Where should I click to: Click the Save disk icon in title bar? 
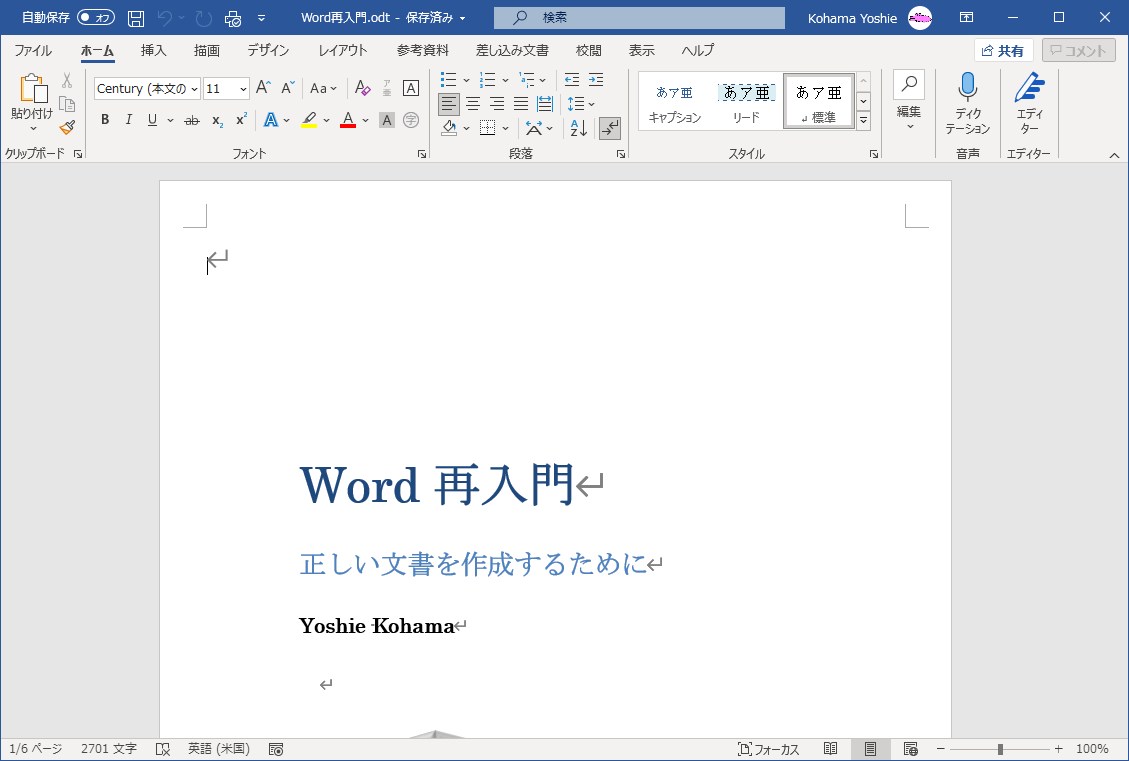pos(136,18)
